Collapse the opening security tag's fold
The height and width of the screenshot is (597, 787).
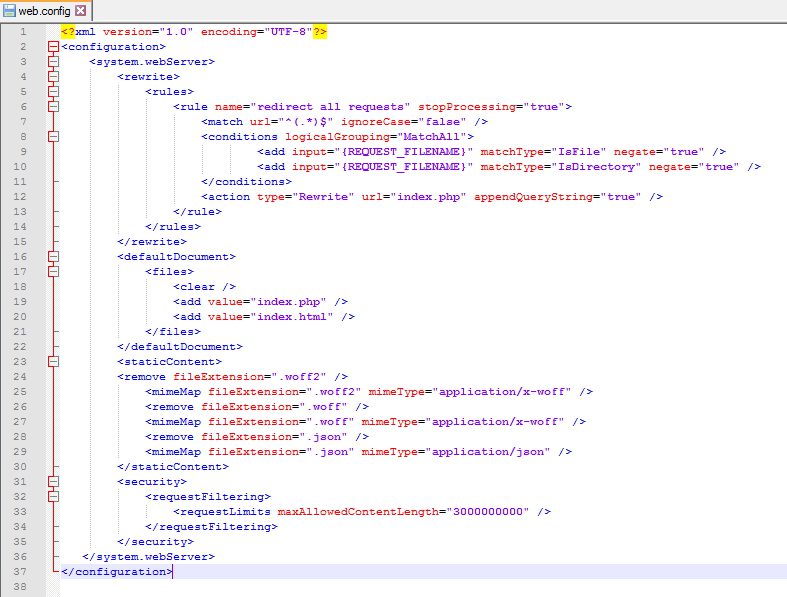point(54,482)
